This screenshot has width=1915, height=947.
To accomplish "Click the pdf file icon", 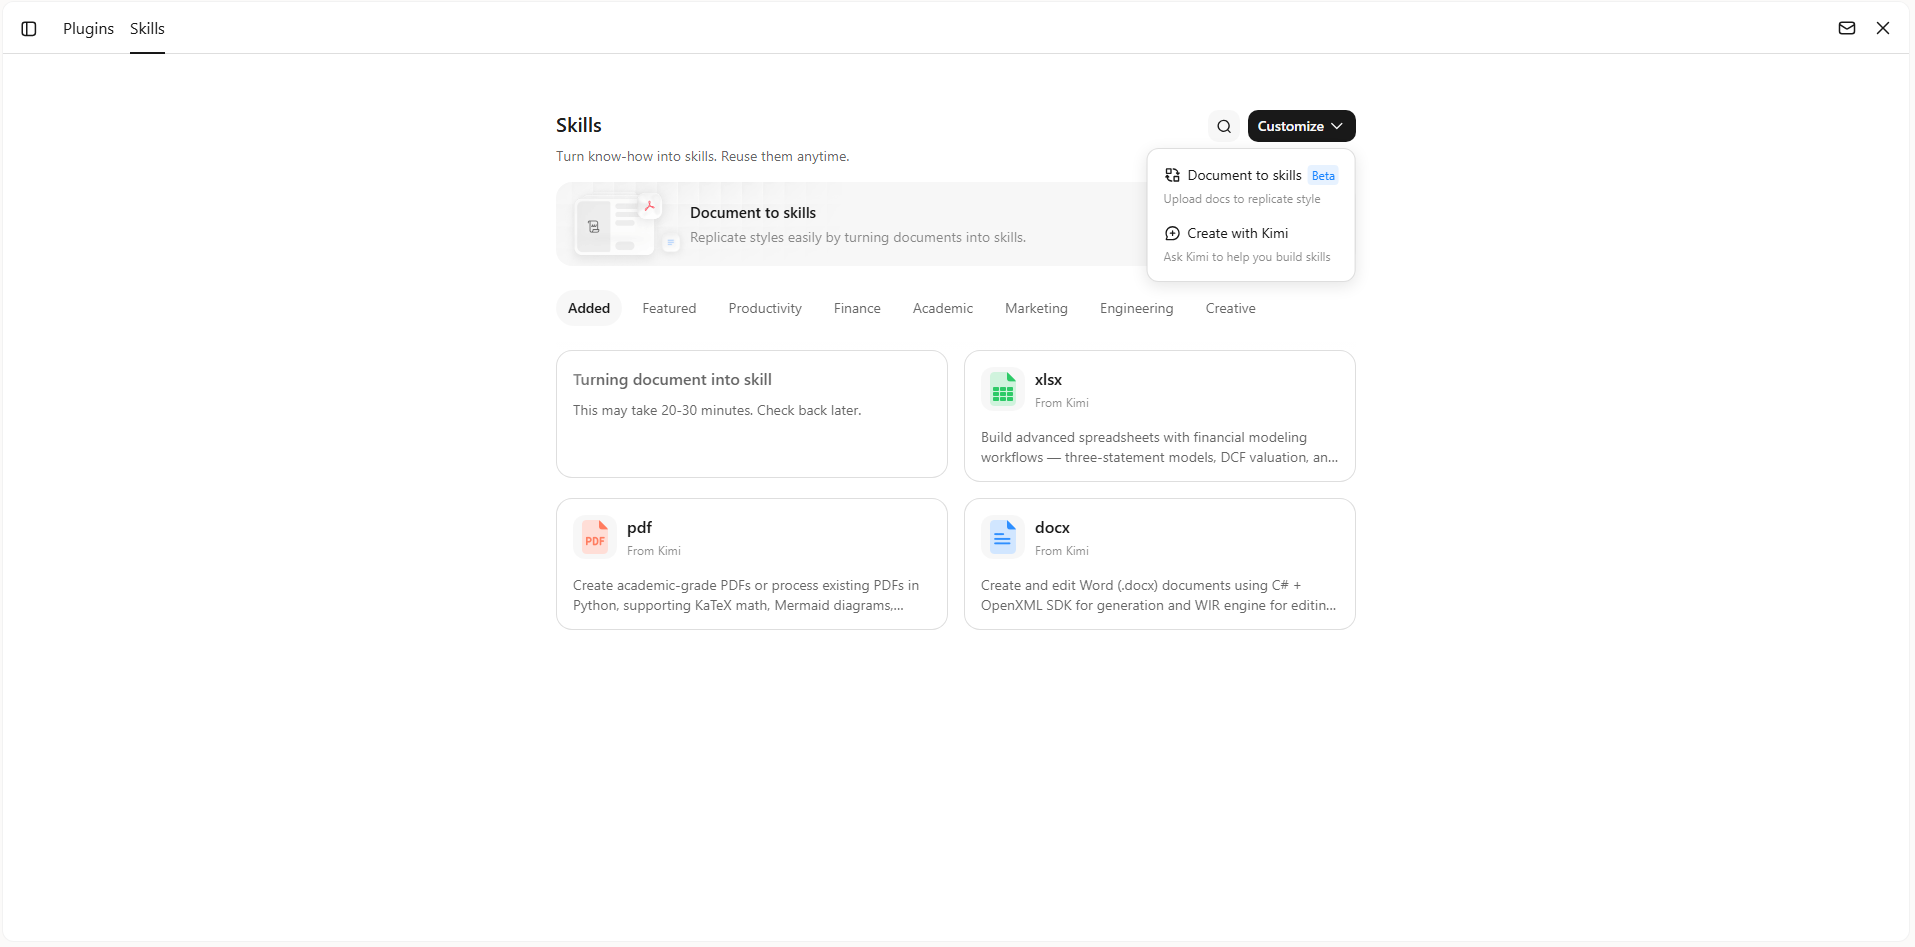I will coord(595,537).
